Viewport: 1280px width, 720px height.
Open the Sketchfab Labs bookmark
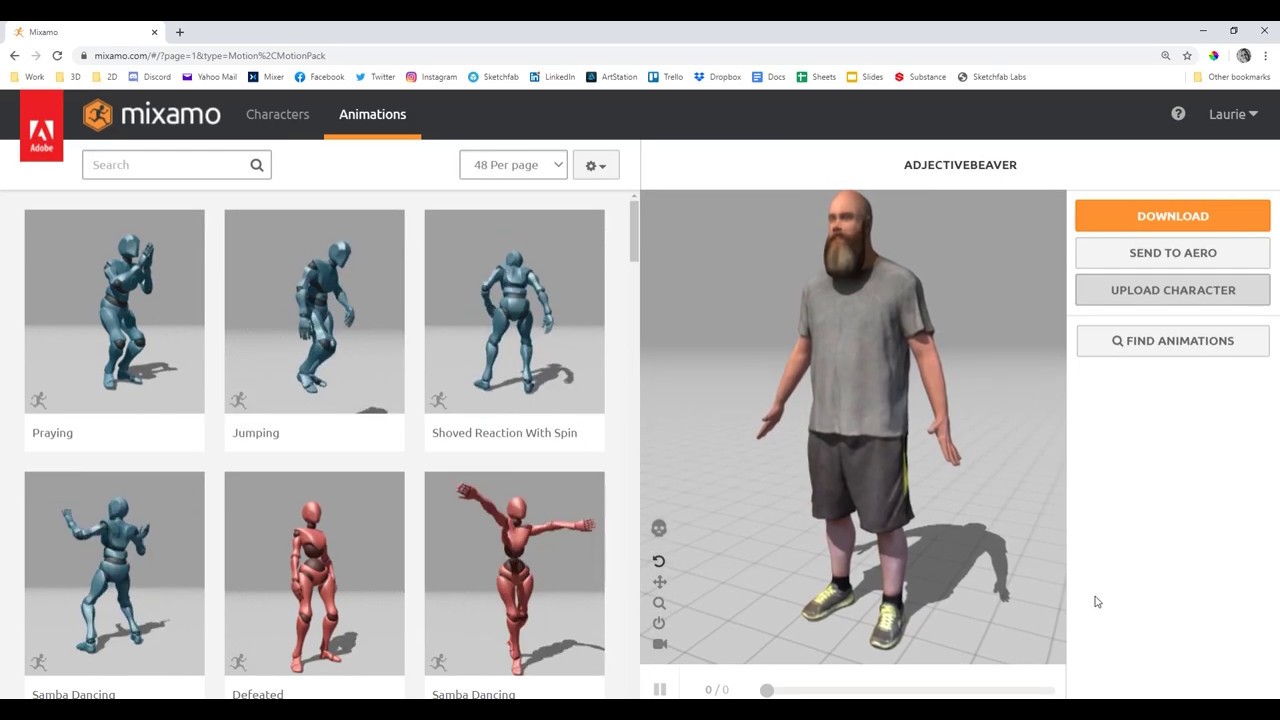tap(991, 77)
